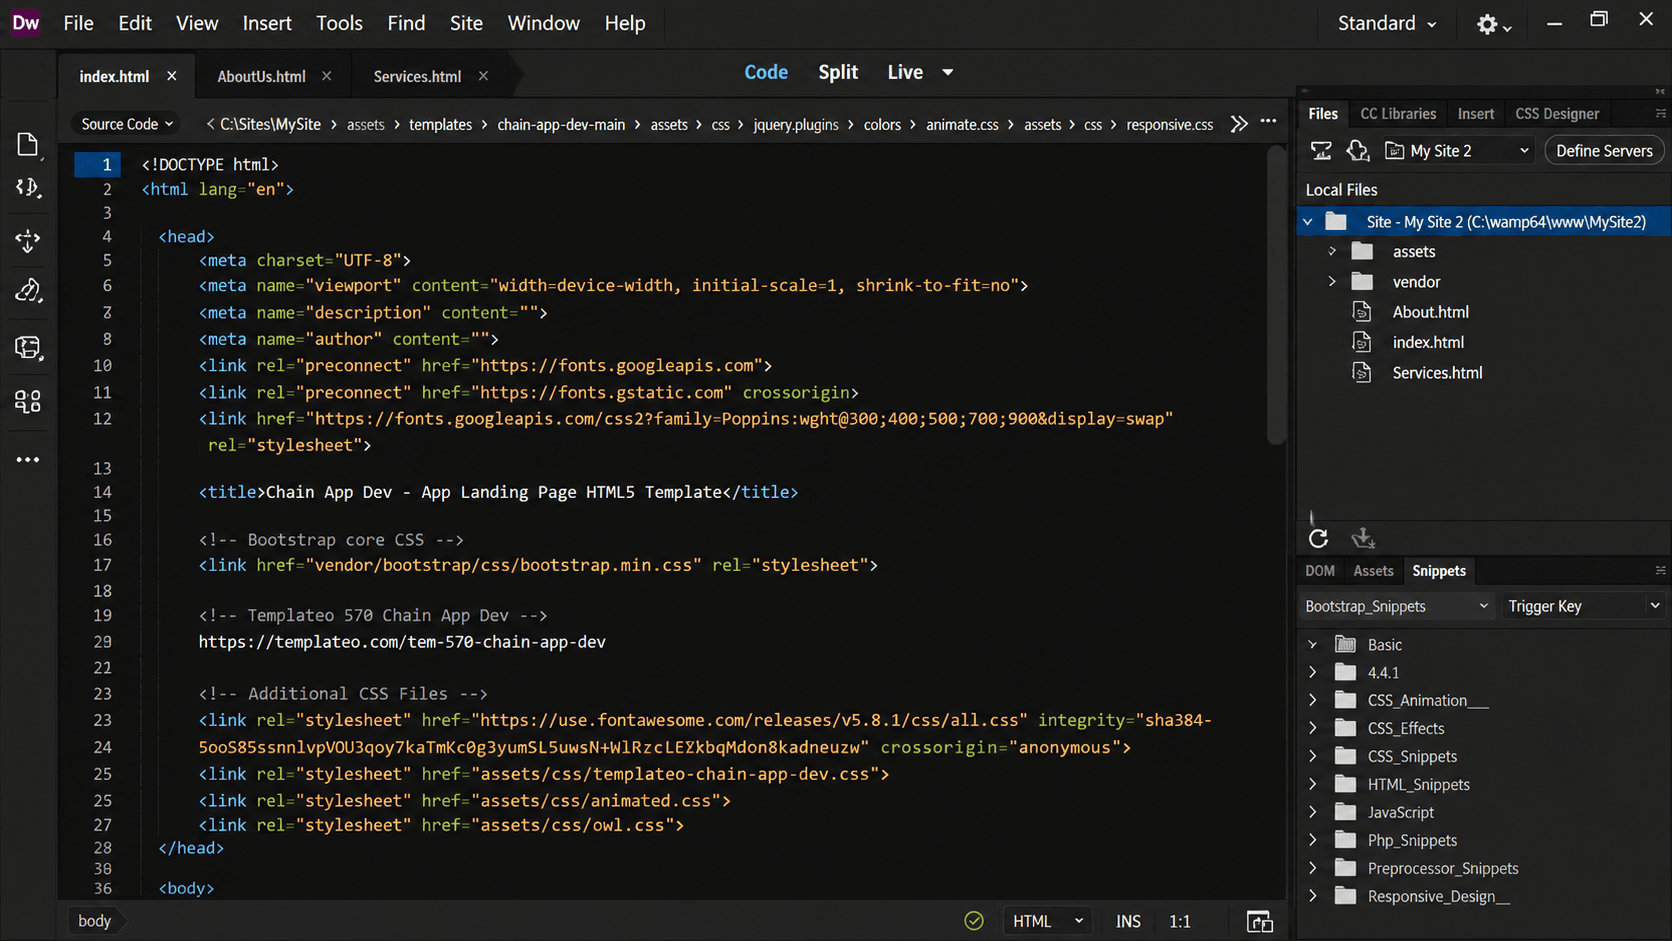Click the Dreamweaver Dw logo icon
The image size is (1672, 941).
(x=25, y=23)
